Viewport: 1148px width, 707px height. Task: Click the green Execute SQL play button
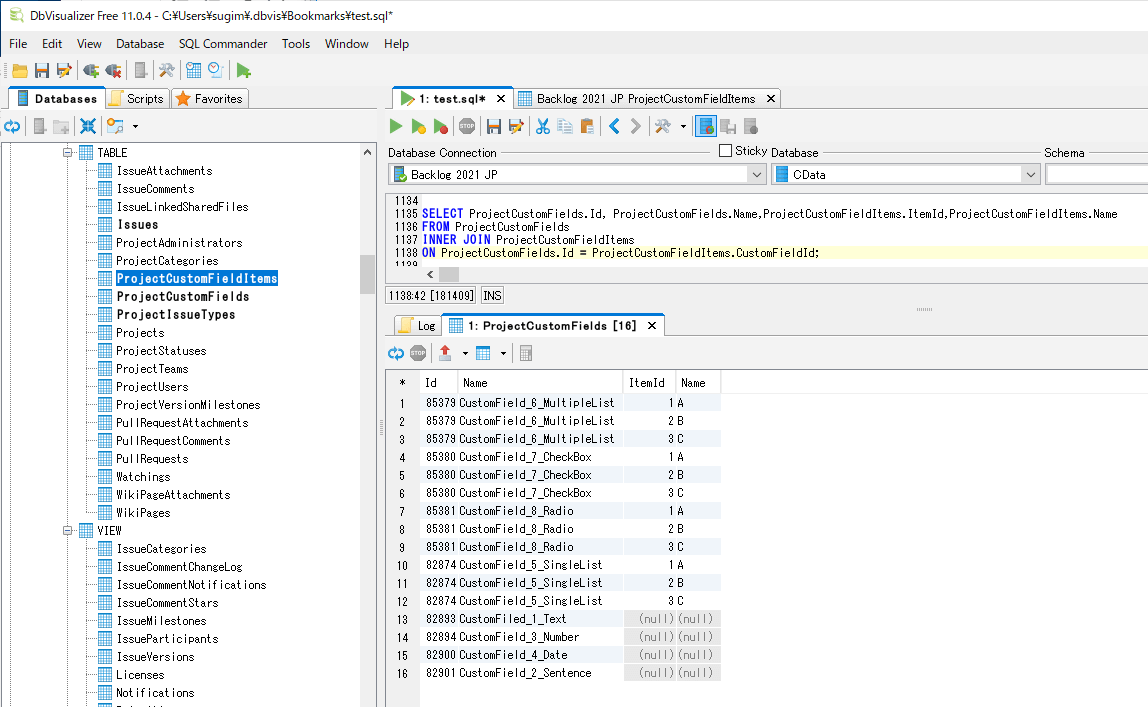(x=396, y=126)
